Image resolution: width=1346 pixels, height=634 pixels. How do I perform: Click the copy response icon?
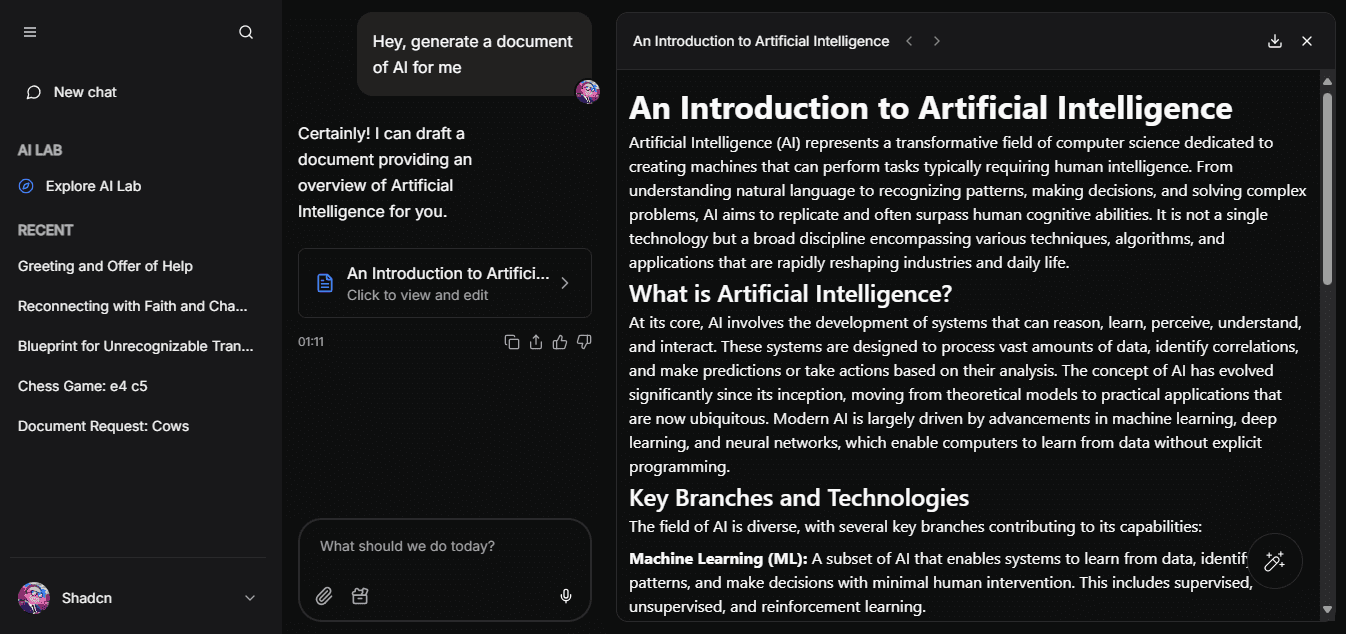(512, 342)
